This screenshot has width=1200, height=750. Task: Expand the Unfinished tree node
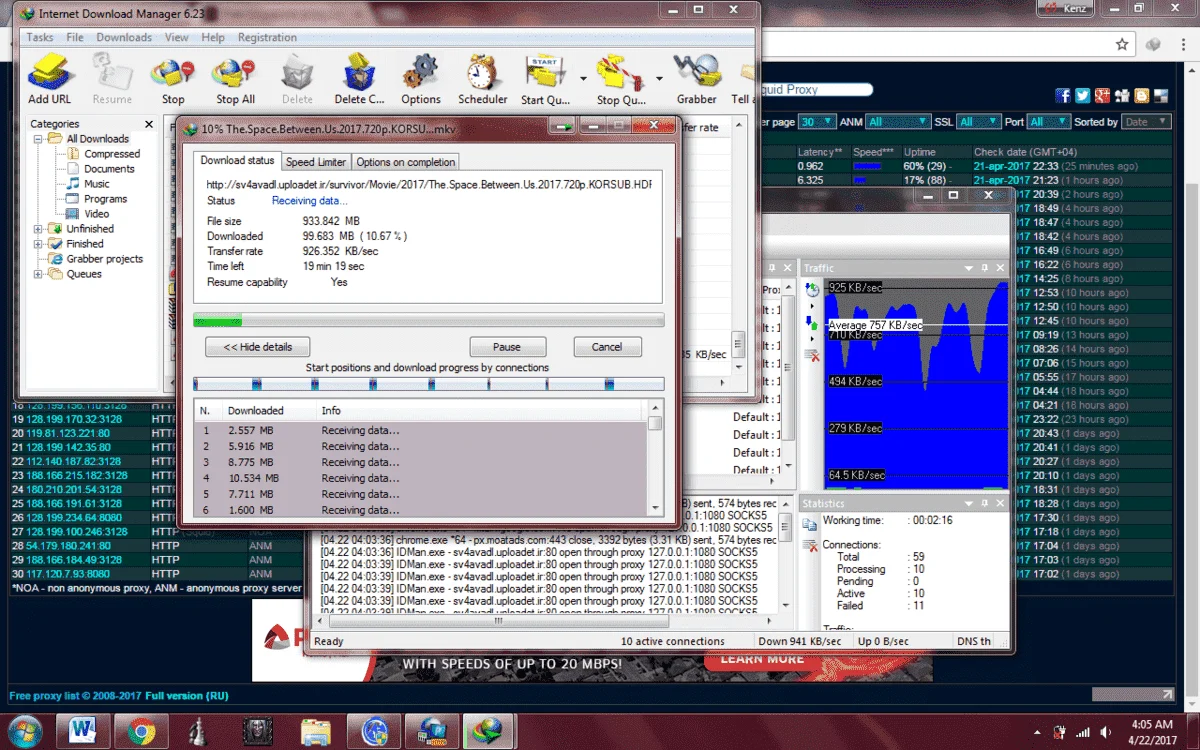[38, 229]
